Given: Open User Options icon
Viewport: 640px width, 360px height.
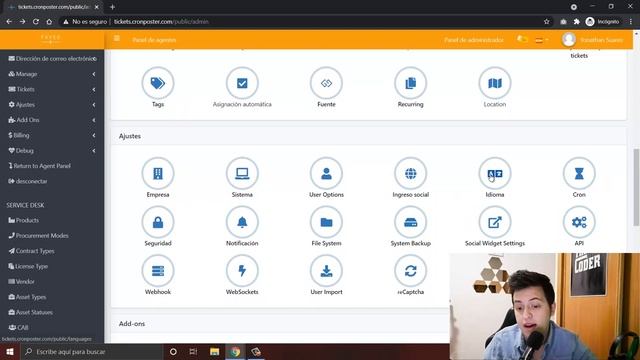Looking at the screenshot, I should 326,173.
